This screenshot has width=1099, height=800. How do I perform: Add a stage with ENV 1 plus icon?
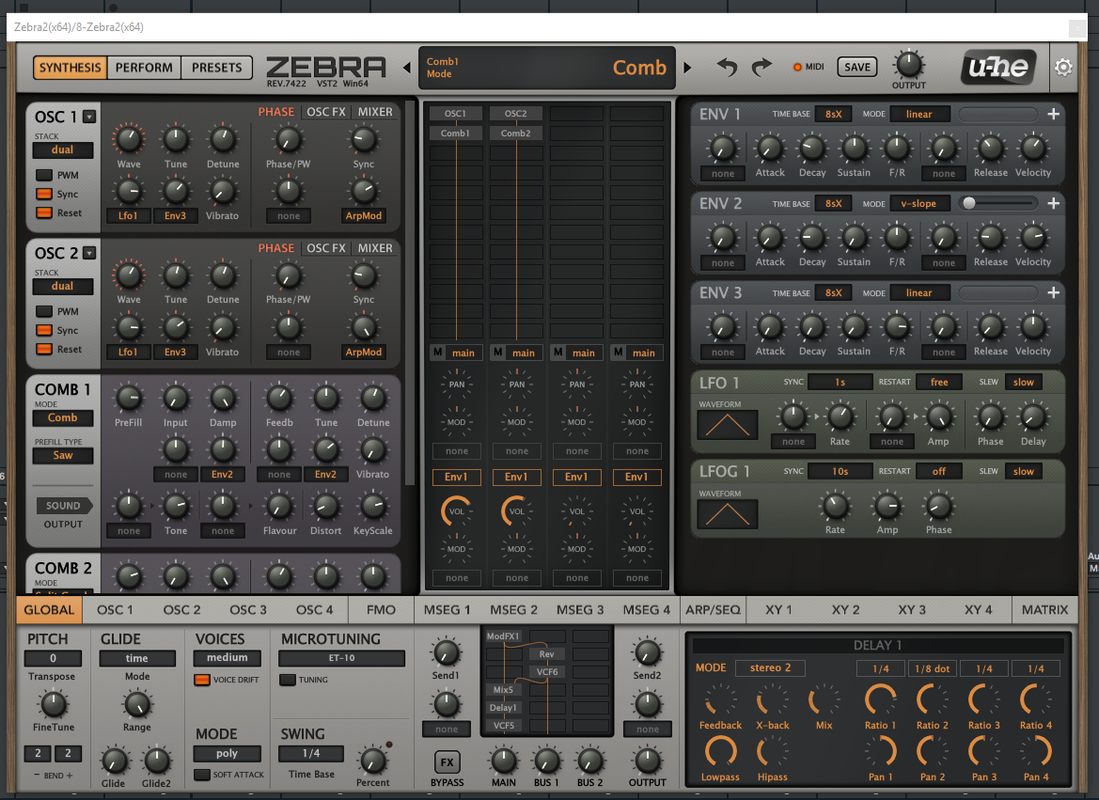pos(1053,114)
